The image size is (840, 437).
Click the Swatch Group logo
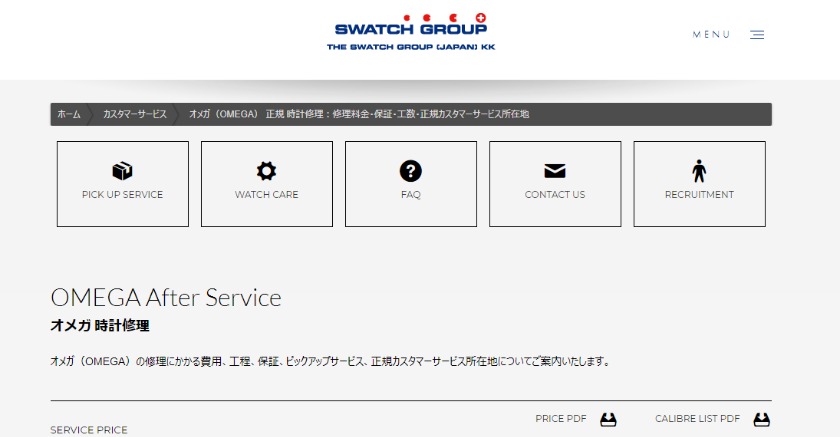[411, 32]
